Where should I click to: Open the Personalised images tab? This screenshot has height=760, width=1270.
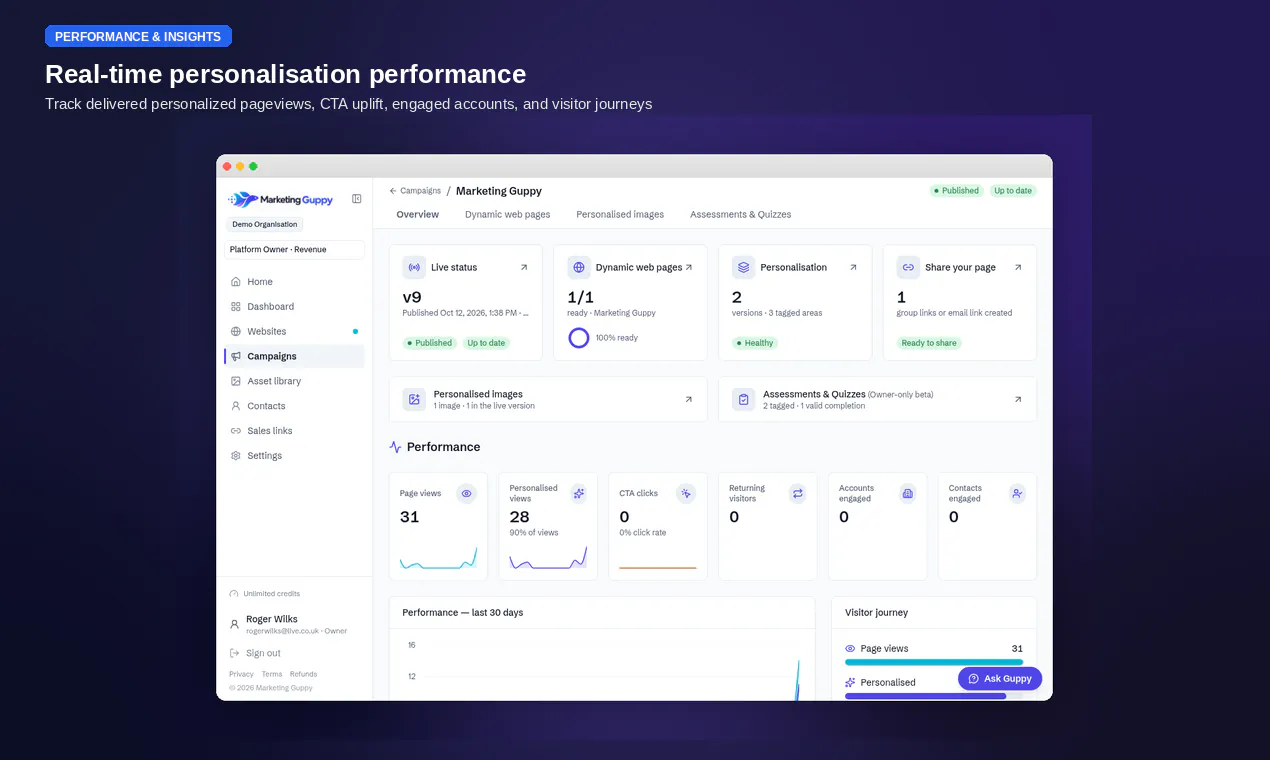tap(620, 214)
